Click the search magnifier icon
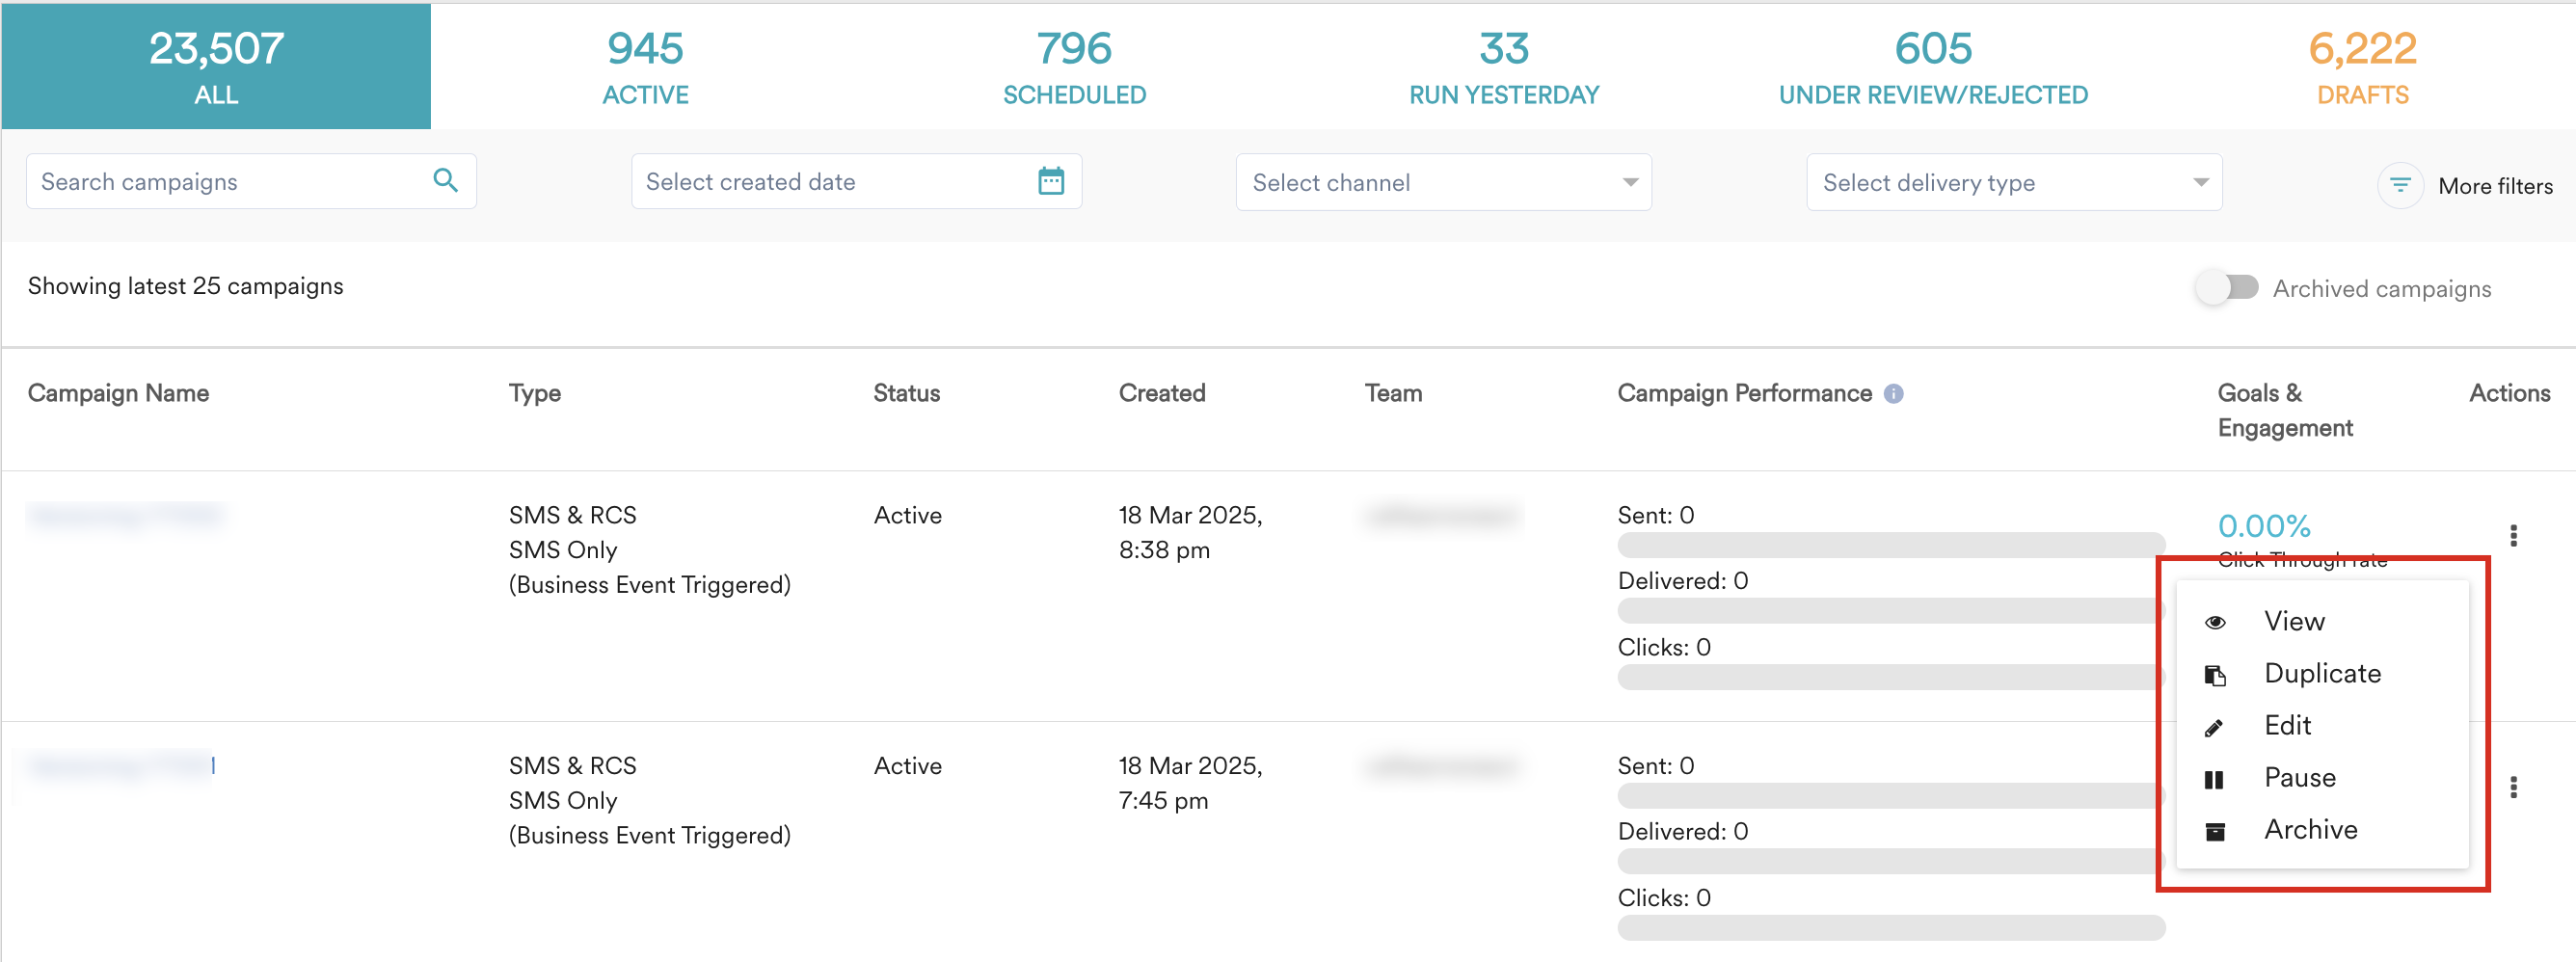This screenshot has width=2576, height=962. click(445, 181)
